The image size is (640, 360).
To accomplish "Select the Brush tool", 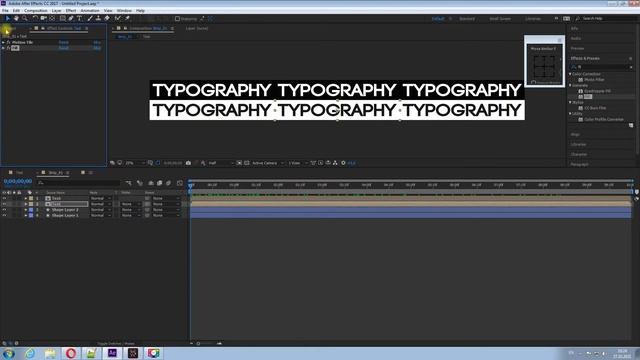I will coord(90,18).
